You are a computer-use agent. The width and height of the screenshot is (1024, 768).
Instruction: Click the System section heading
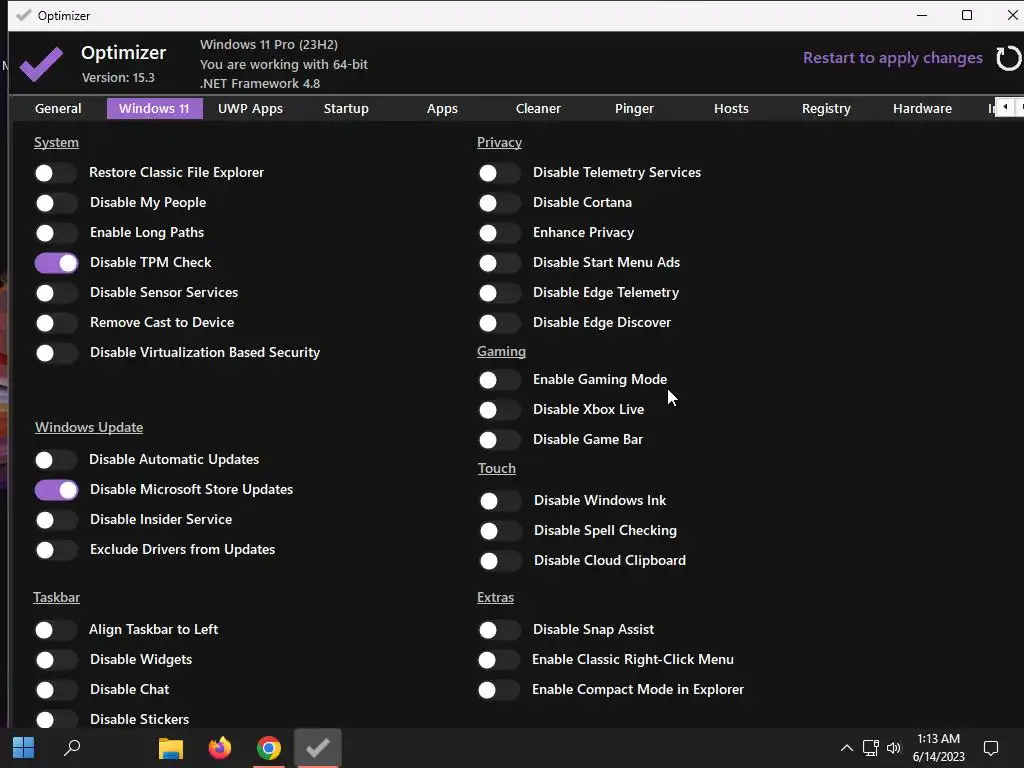click(x=56, y=142)
